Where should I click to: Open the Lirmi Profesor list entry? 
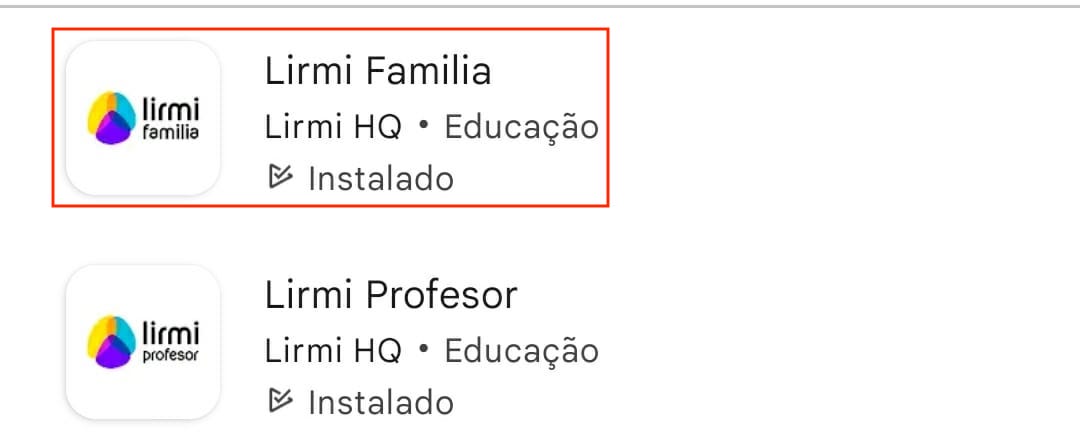[330, 342]
